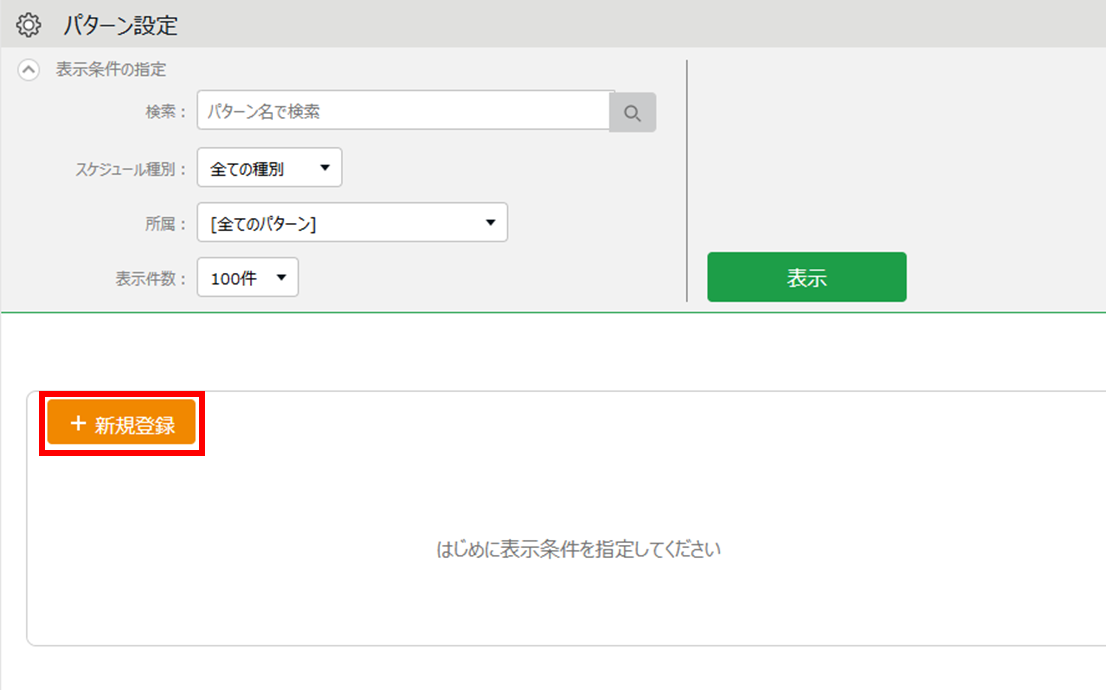Click the arrow on 100件 dropdown
This screenshot has height=690, width=1106.
281,277
